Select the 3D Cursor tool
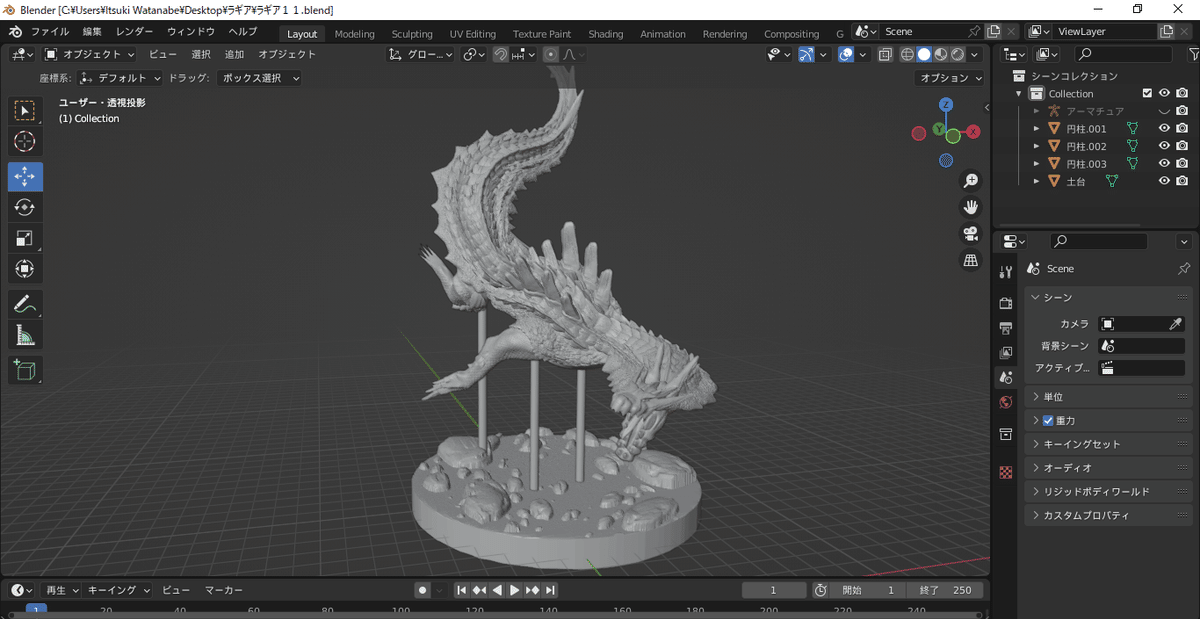 [x=25, y=142]
